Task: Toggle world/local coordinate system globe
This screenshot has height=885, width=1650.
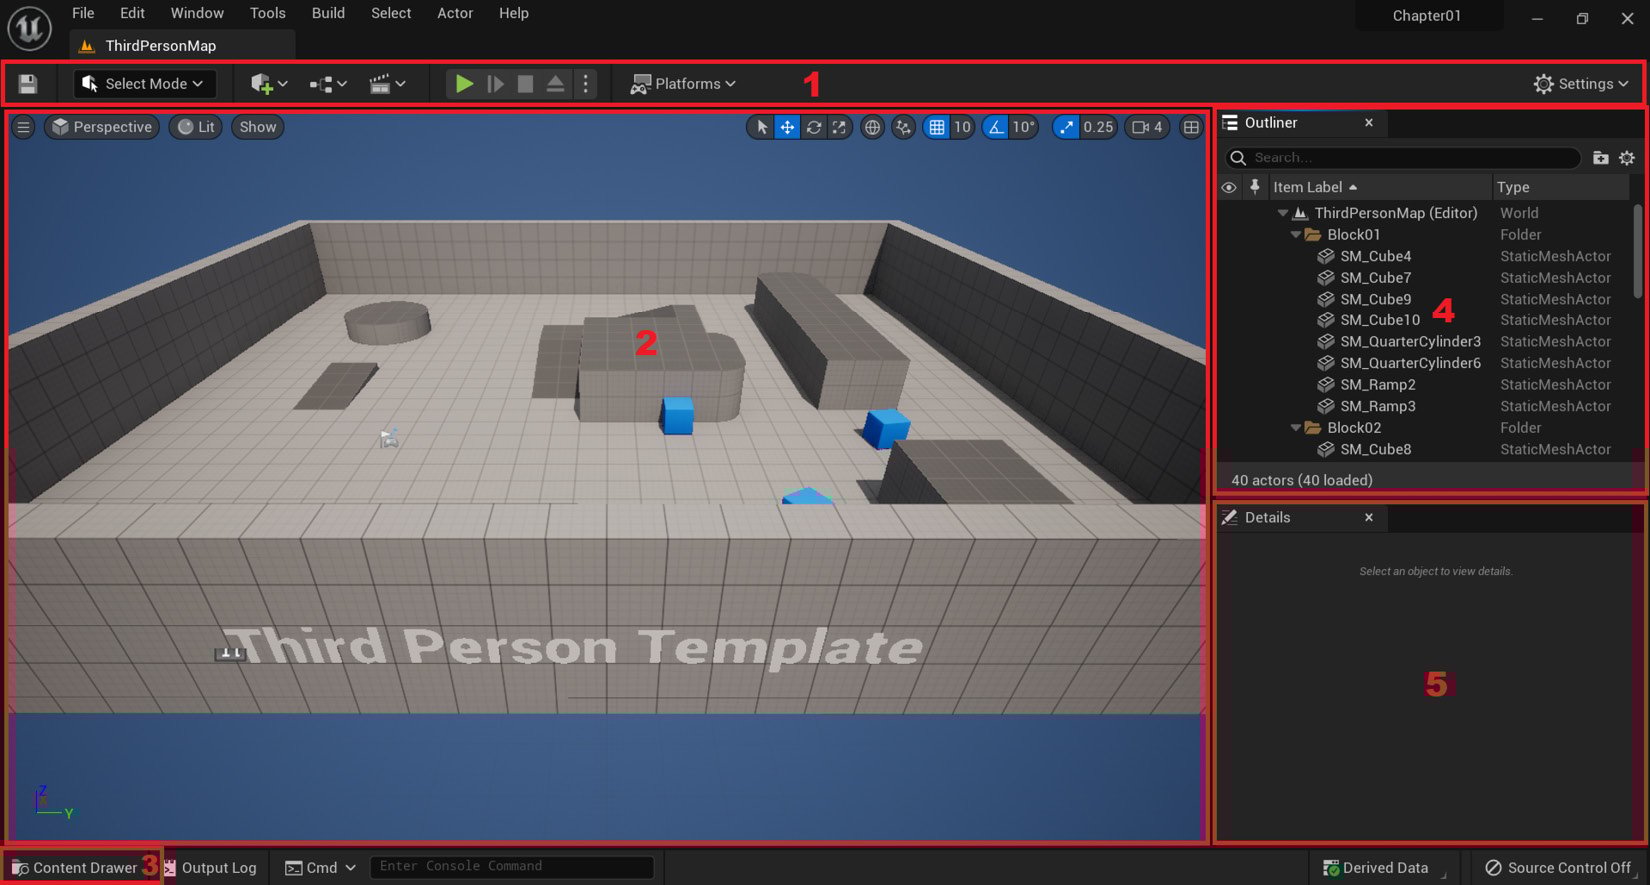Action: coord(873,127)
